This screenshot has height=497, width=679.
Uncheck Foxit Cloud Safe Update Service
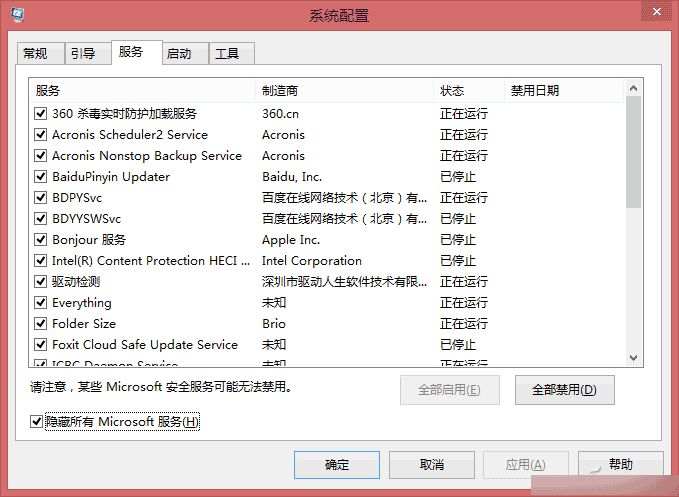tap(40, 345)
